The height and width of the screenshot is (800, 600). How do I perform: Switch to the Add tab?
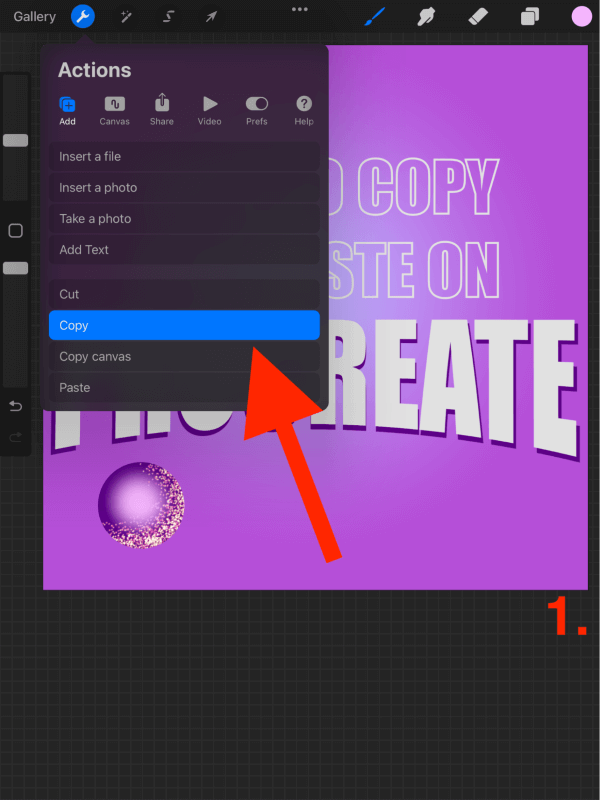67,111
